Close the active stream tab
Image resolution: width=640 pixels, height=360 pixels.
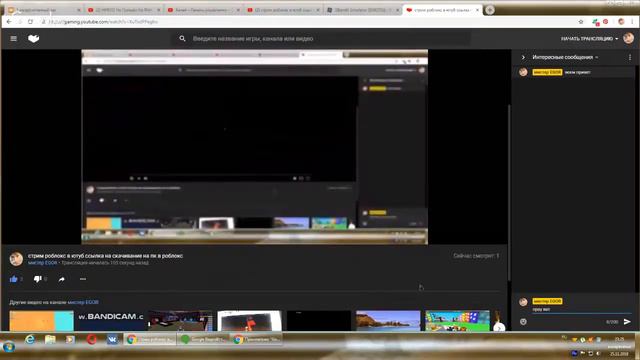click(477, 10)
